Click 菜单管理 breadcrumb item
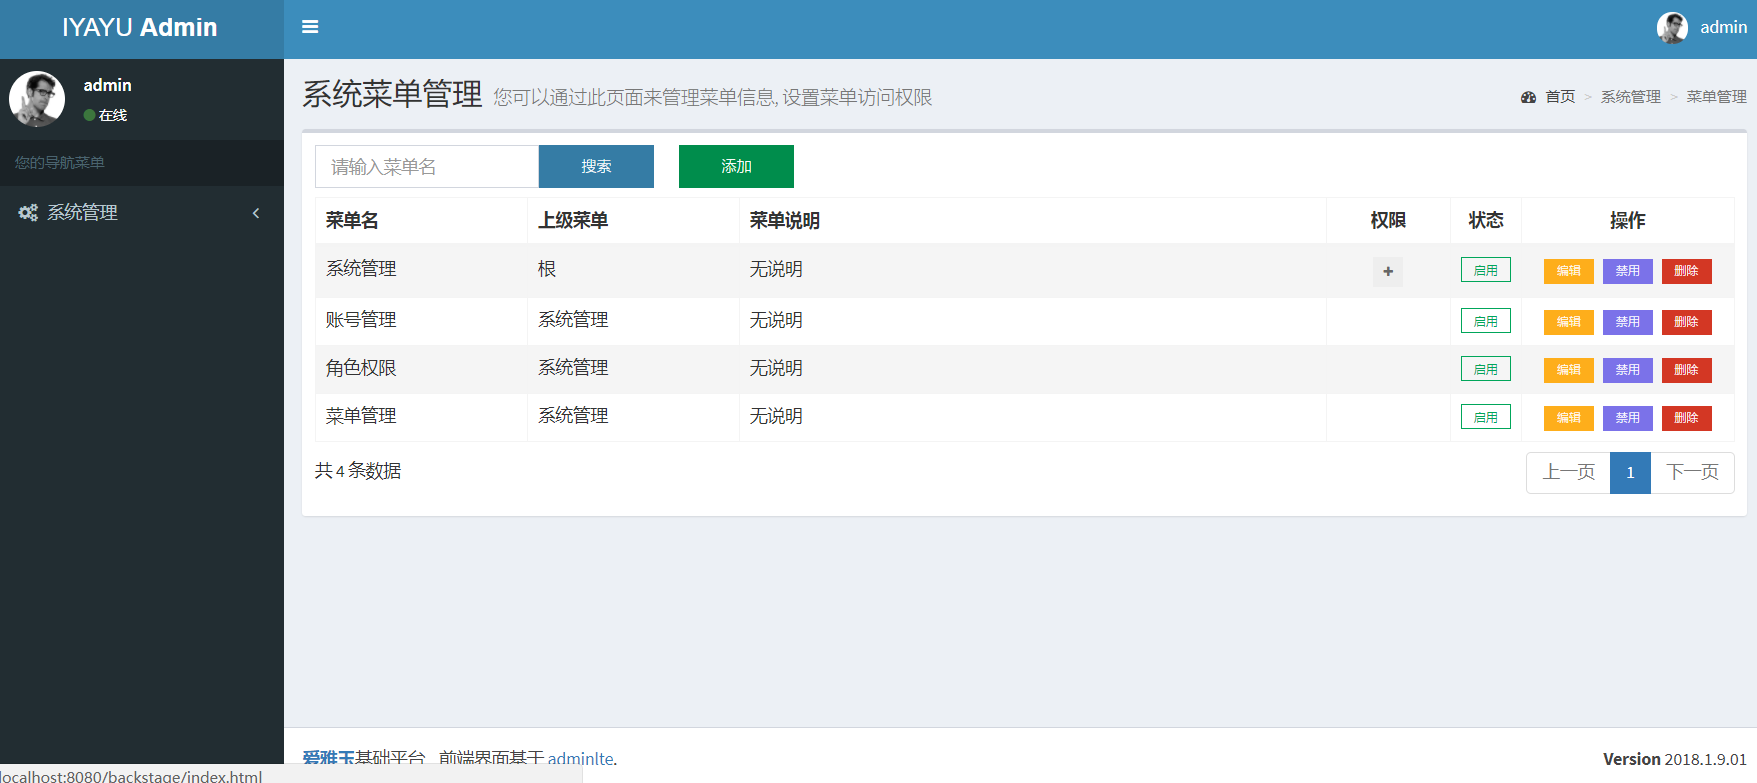 pyautogui.click(x=1717, y=97)
